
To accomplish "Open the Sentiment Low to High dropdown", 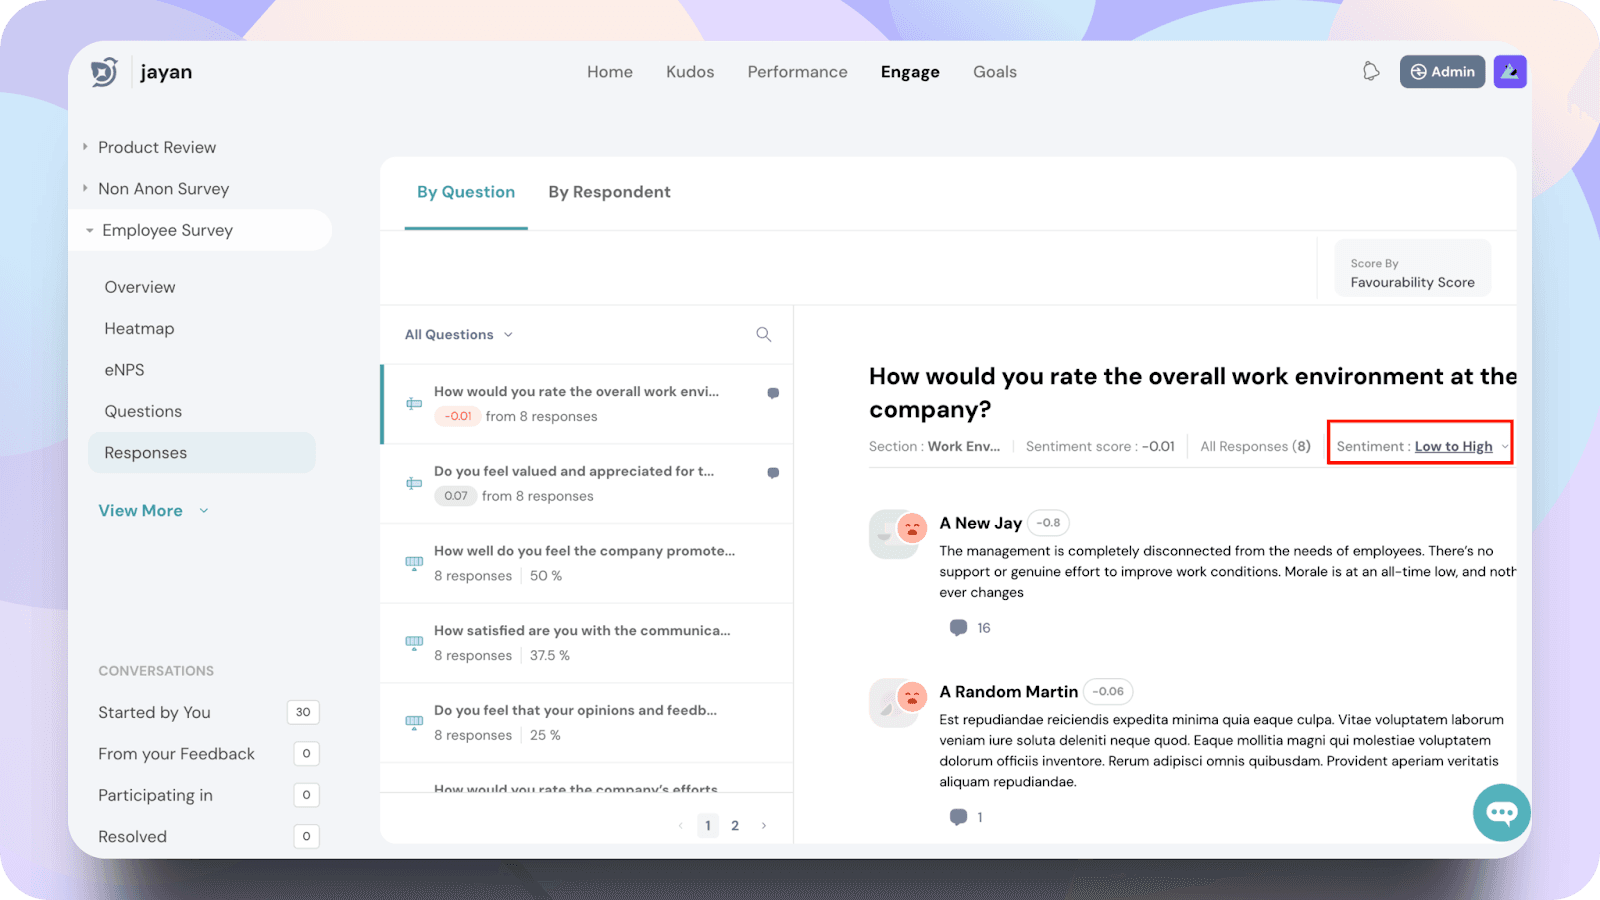I will pyautogui.click(x=1421, y=446).
